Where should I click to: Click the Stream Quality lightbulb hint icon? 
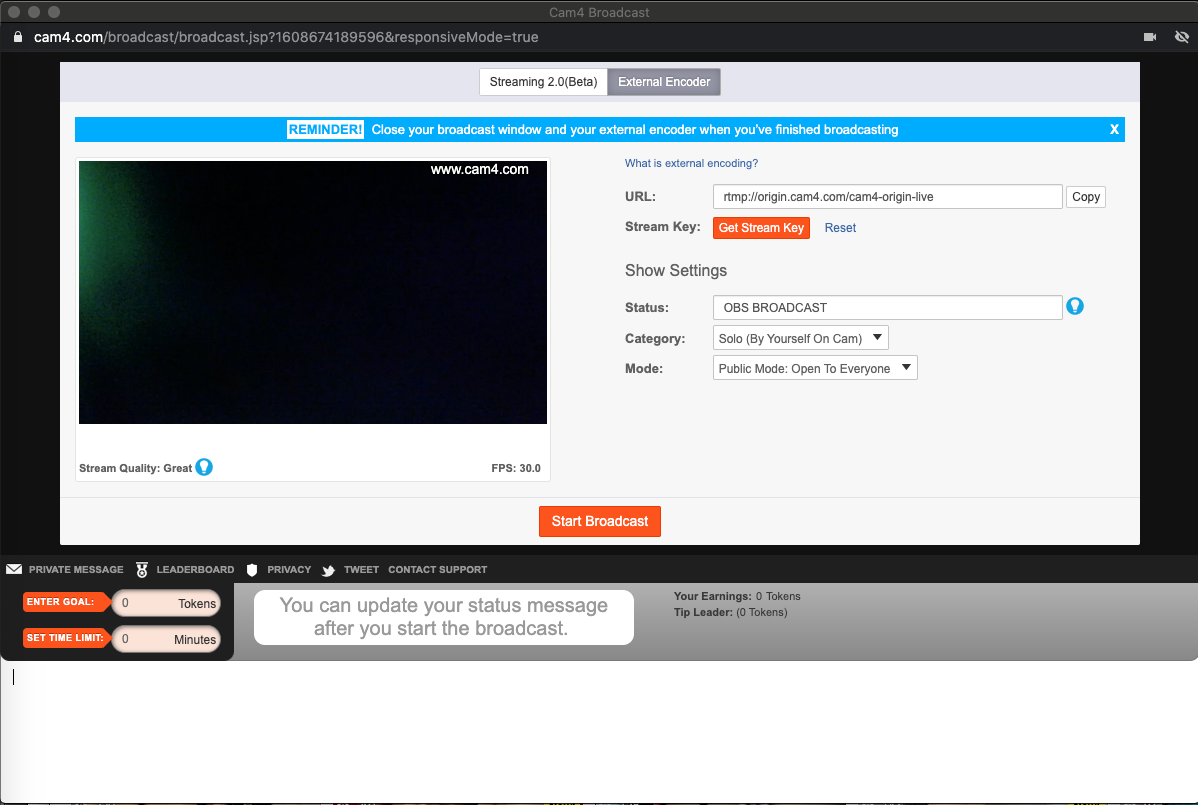pos(204,467)
